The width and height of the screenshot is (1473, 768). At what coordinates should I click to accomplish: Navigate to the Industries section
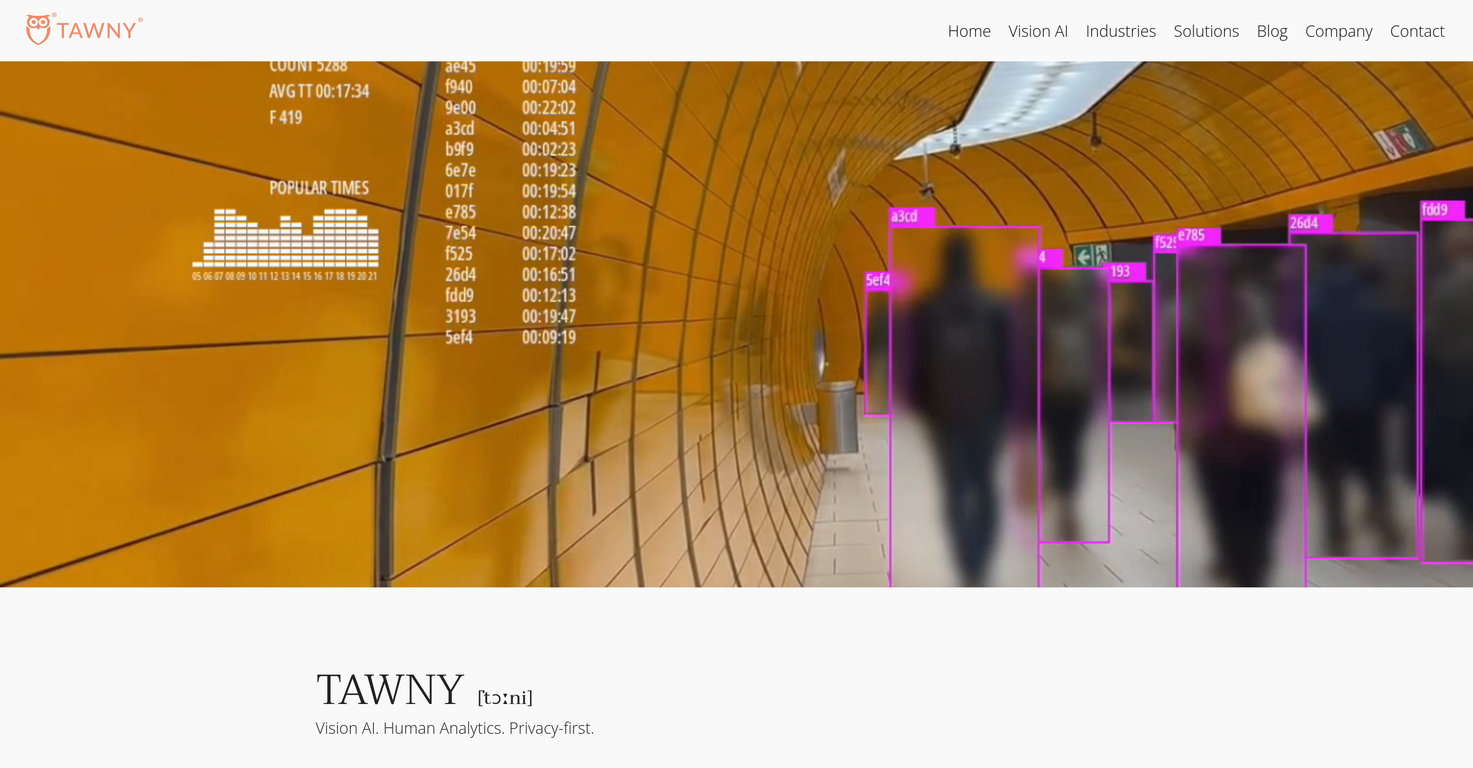1120,31
